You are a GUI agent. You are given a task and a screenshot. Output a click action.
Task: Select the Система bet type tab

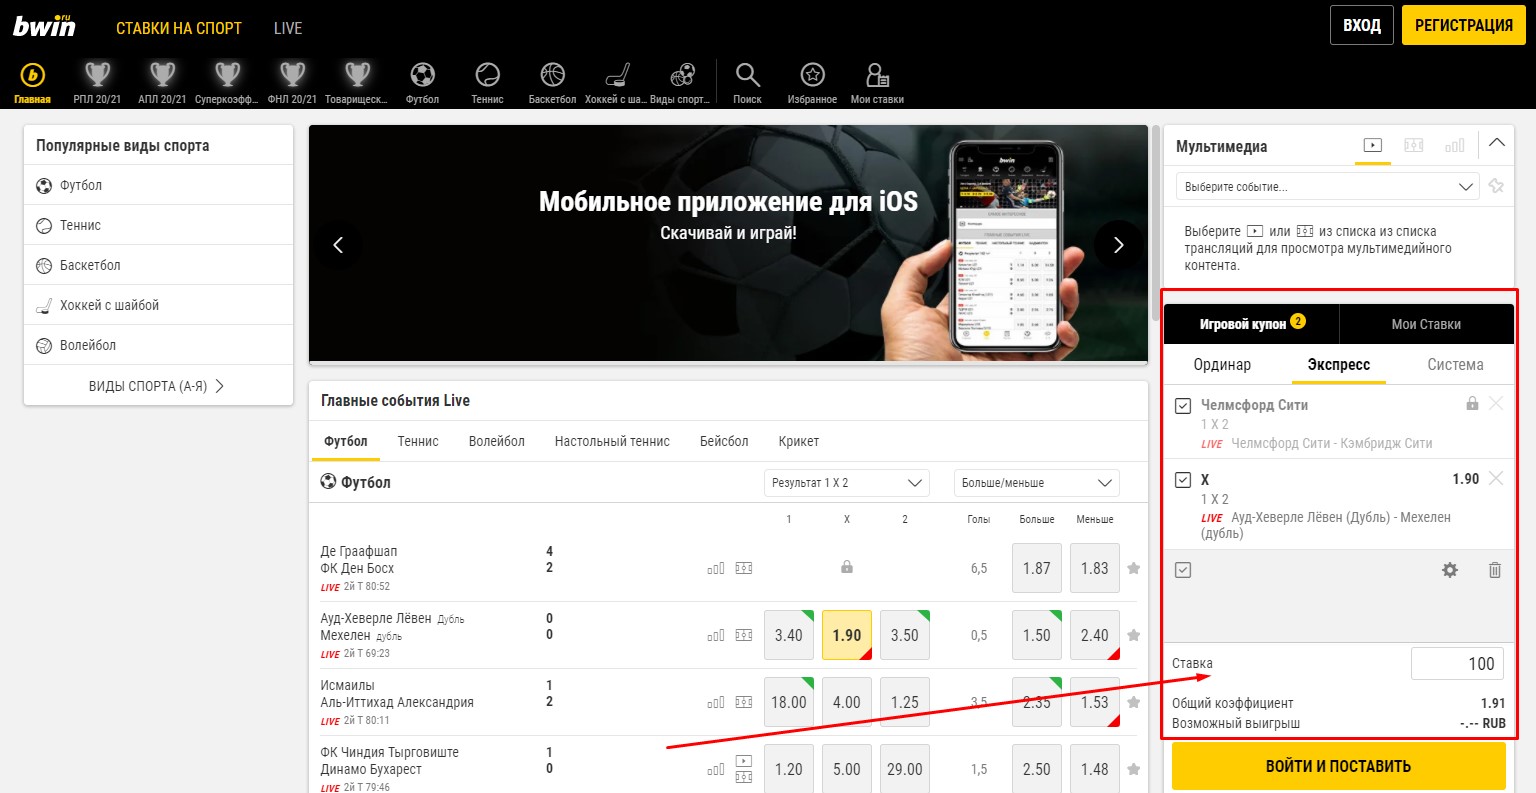[x=1455, y=365]
